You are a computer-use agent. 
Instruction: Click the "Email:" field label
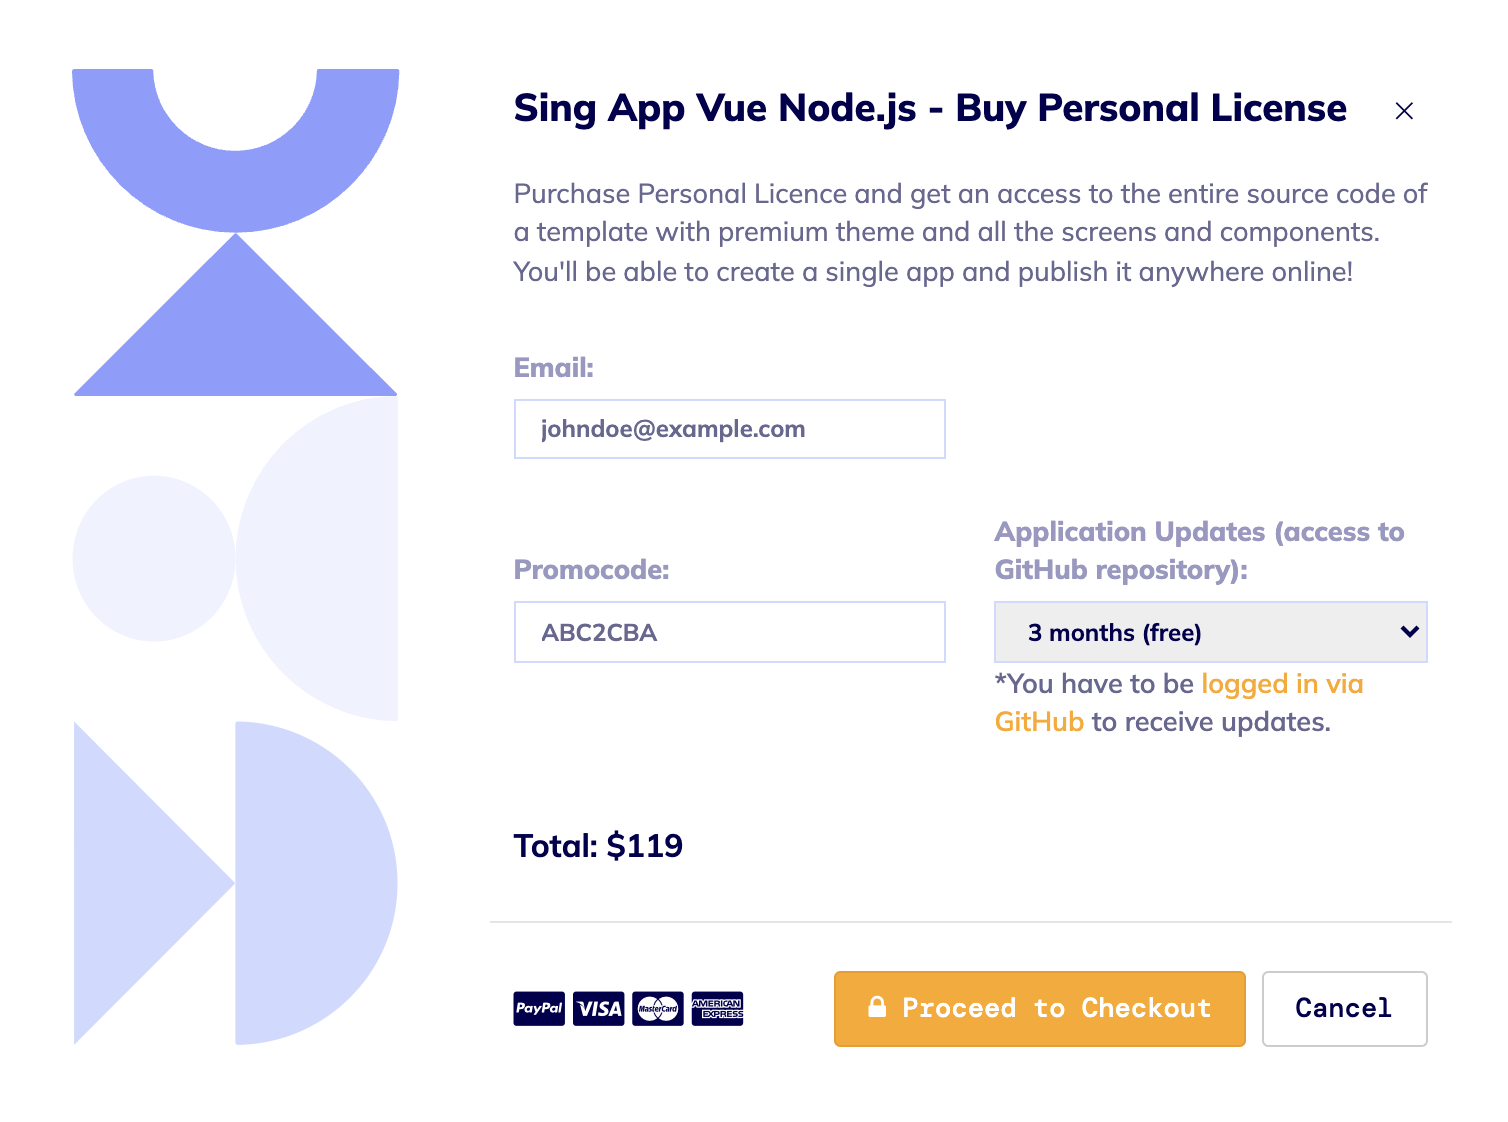[x=554, y=368]
